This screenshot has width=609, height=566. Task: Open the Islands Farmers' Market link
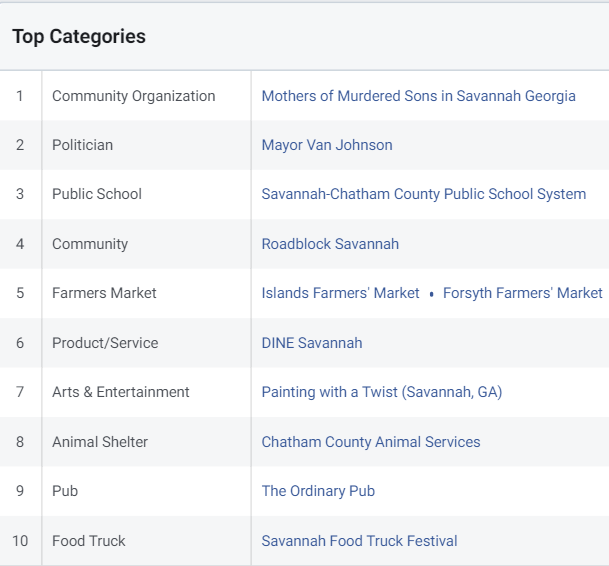pyautogui.click(x=340, y=293)
